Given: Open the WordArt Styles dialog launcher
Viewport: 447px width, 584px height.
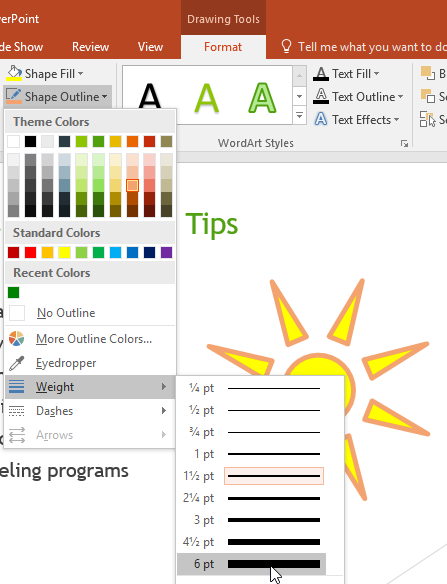Looking at the screenshot, I should 404,143.
